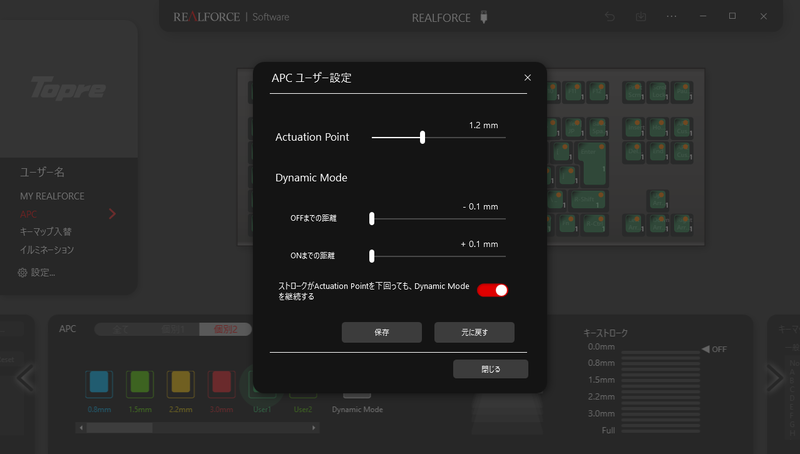This screenshot has height=454, width=800.
Task: Click the OFFまでの距離 slider handle
Action: point(372,219)
